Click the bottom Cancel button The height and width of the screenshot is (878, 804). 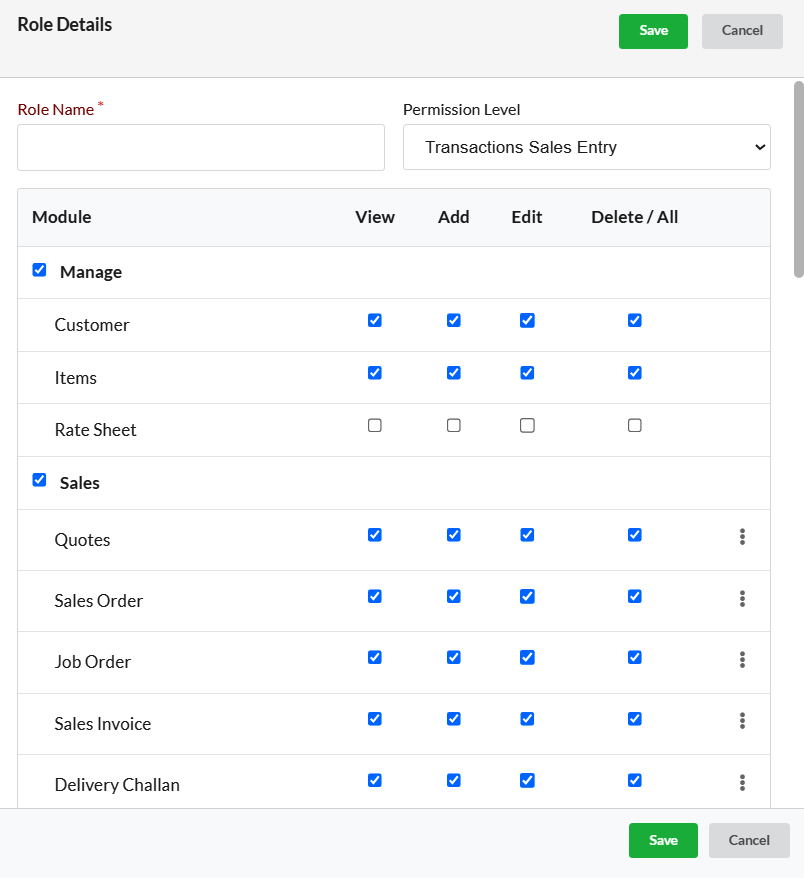[749, 840]
